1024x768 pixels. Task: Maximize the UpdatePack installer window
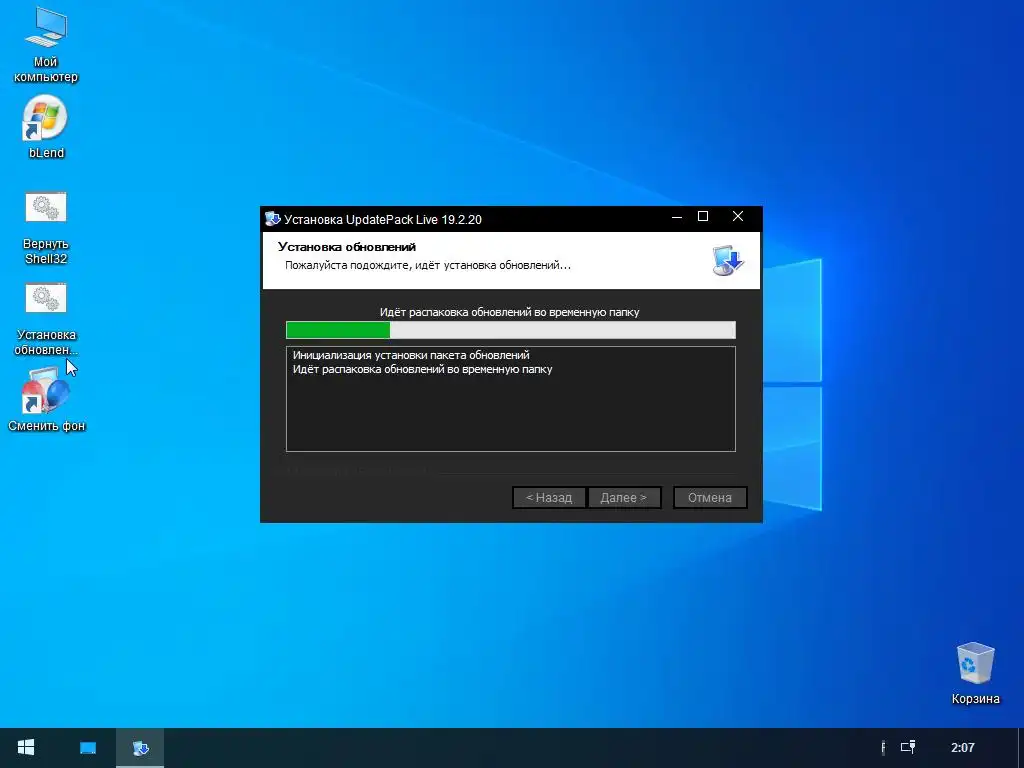click(703, 217)
